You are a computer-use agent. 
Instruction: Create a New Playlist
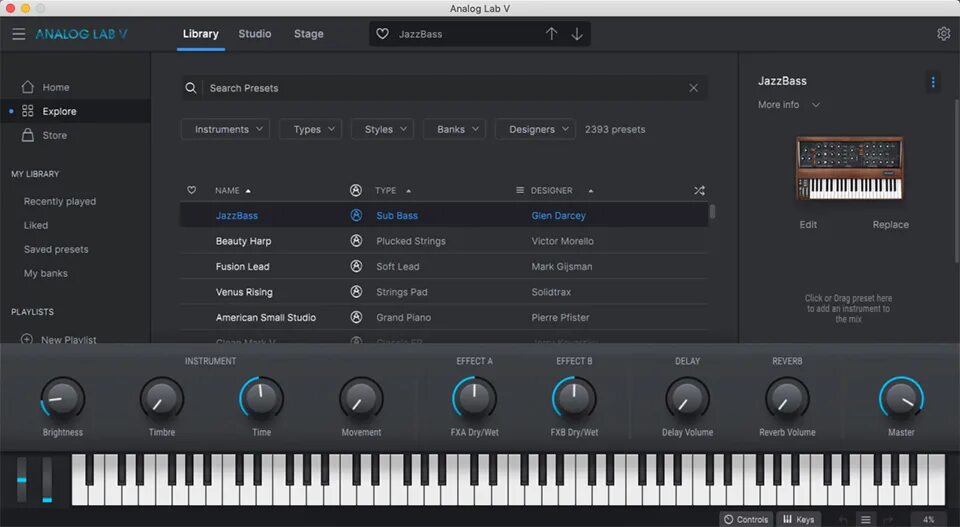(59, 339)
